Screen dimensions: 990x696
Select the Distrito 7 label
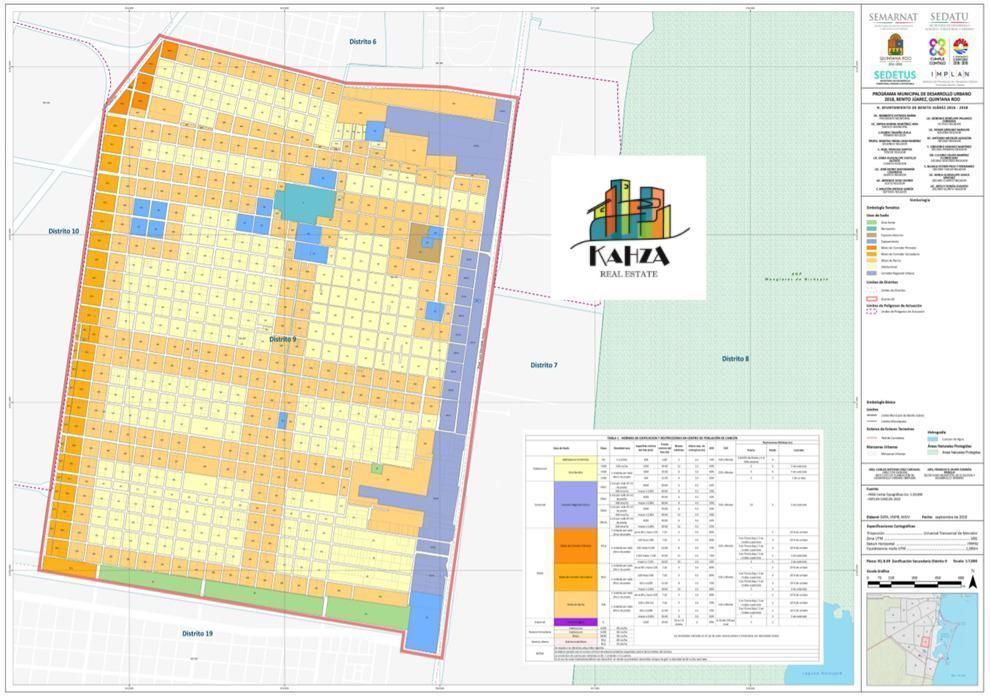pyautogui.click(x=544, y=366)
